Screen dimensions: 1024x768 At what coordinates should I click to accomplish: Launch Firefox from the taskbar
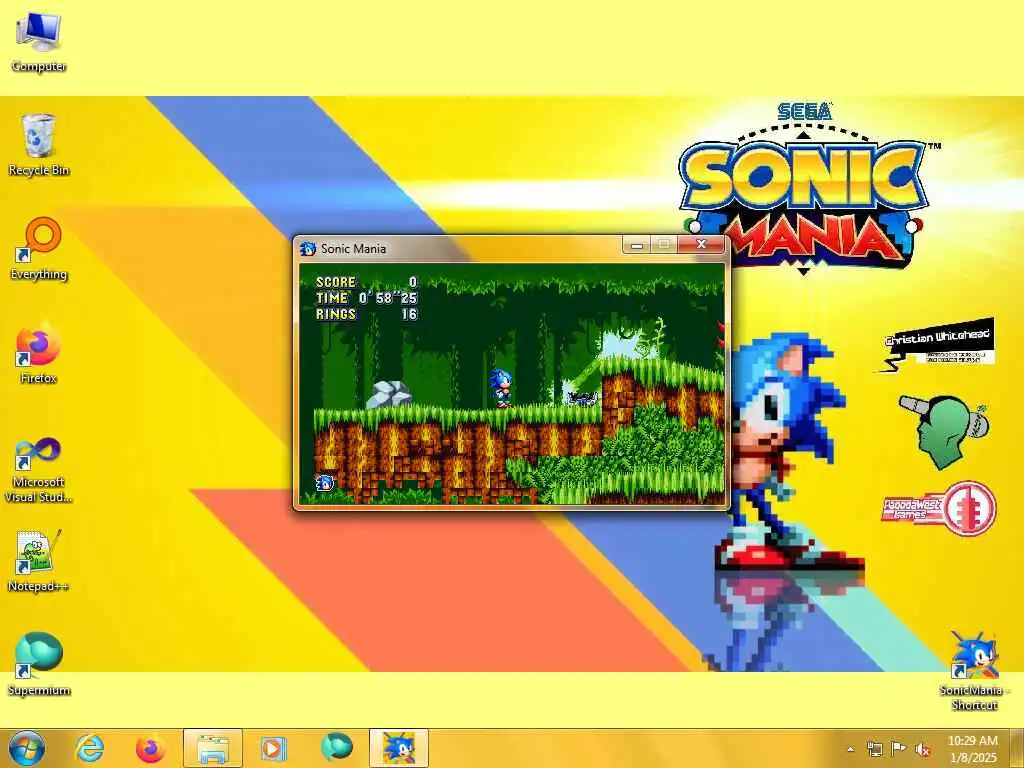coord(150,748)
